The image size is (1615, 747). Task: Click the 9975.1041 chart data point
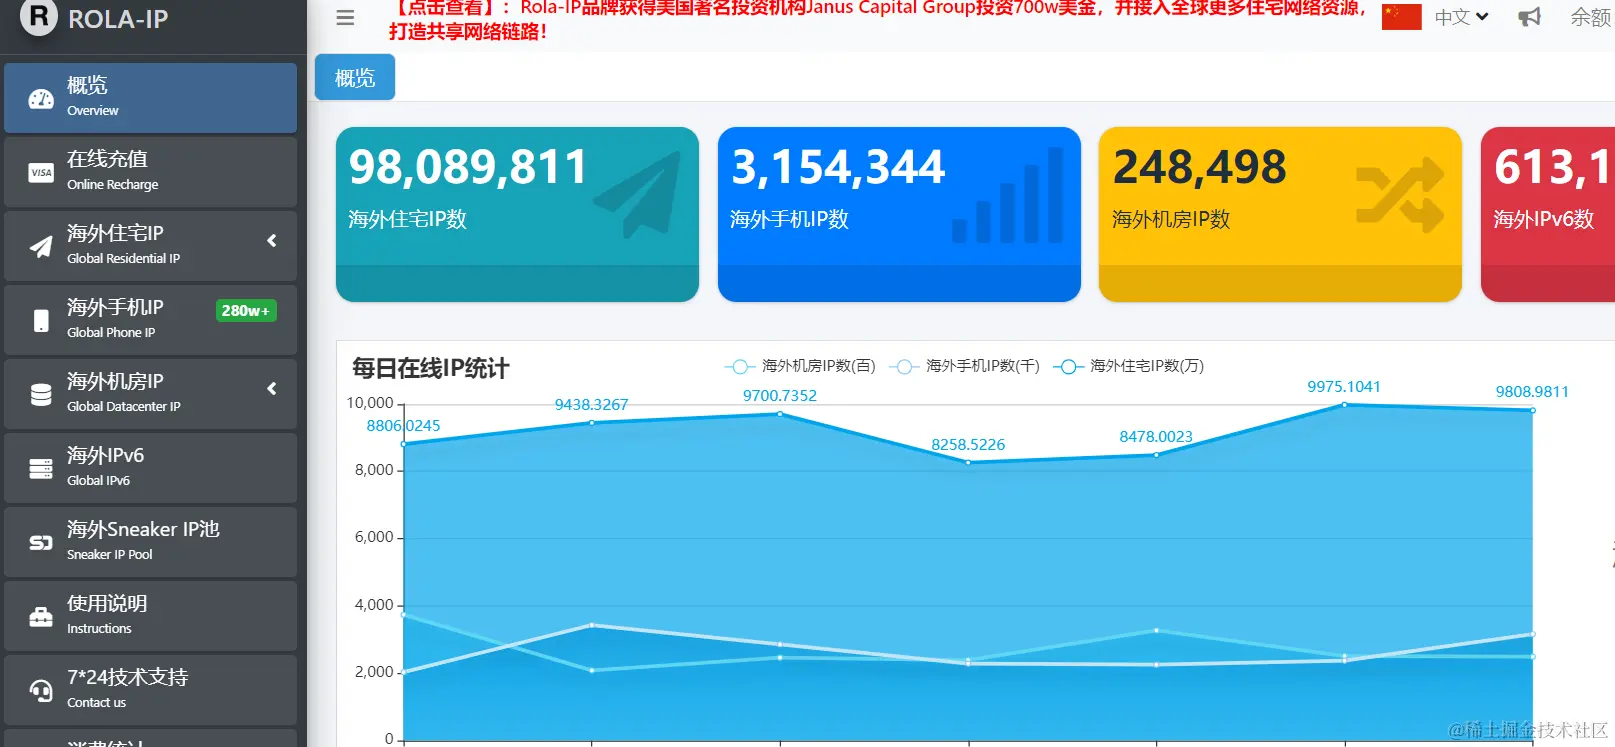tap(1344, 405)
